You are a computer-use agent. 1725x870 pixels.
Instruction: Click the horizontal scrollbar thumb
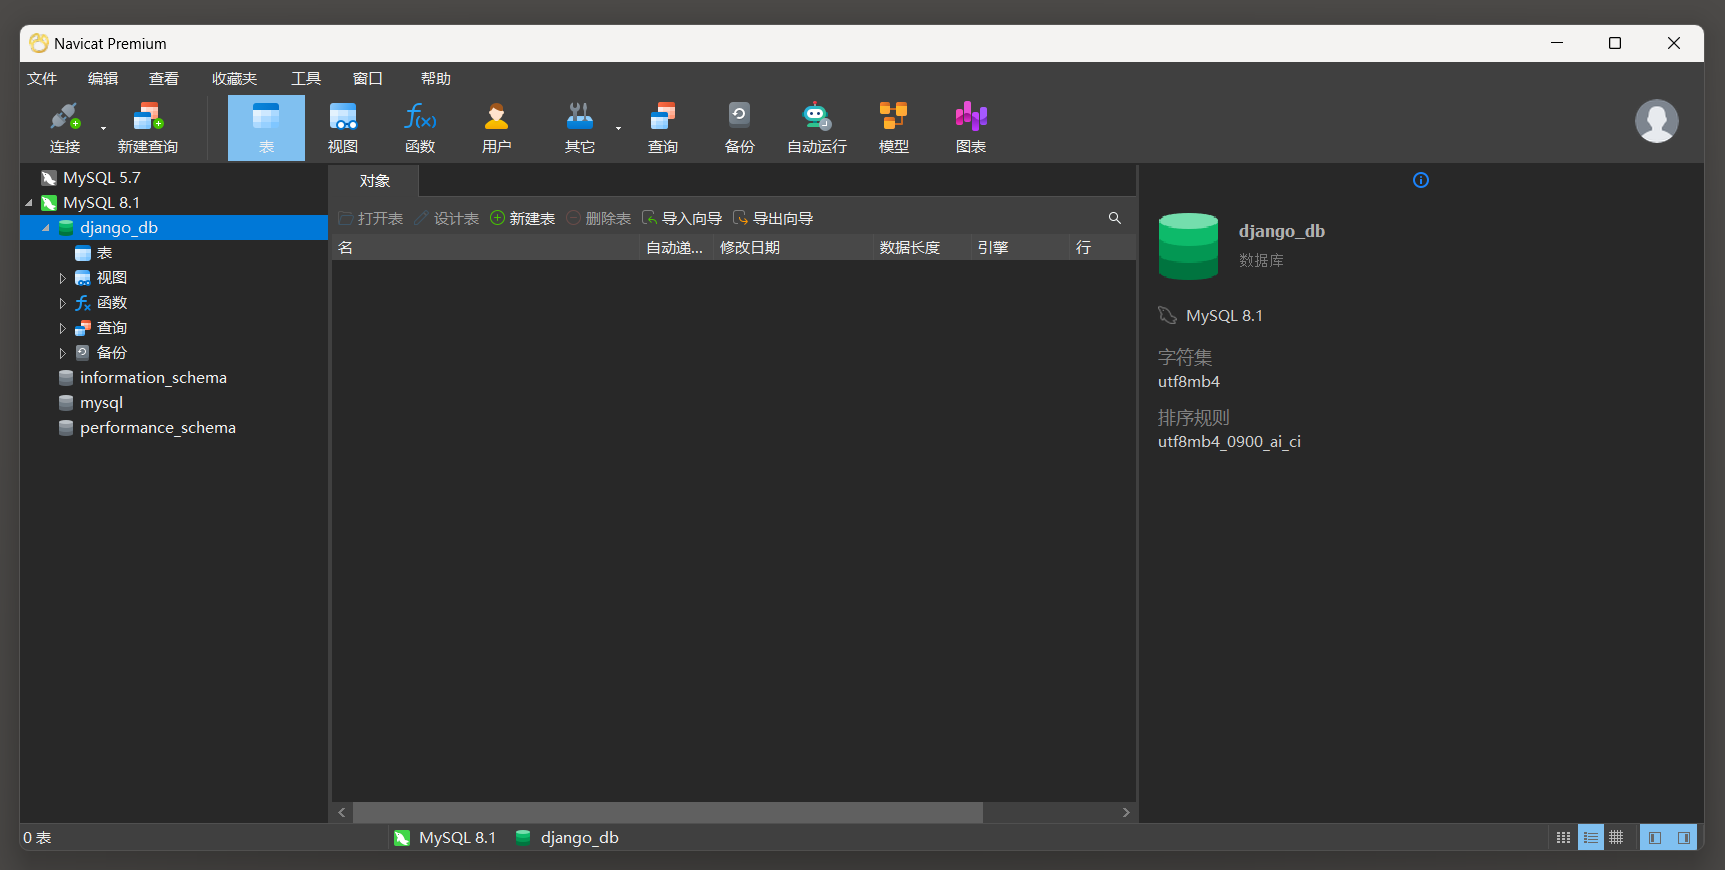point(668,812)
